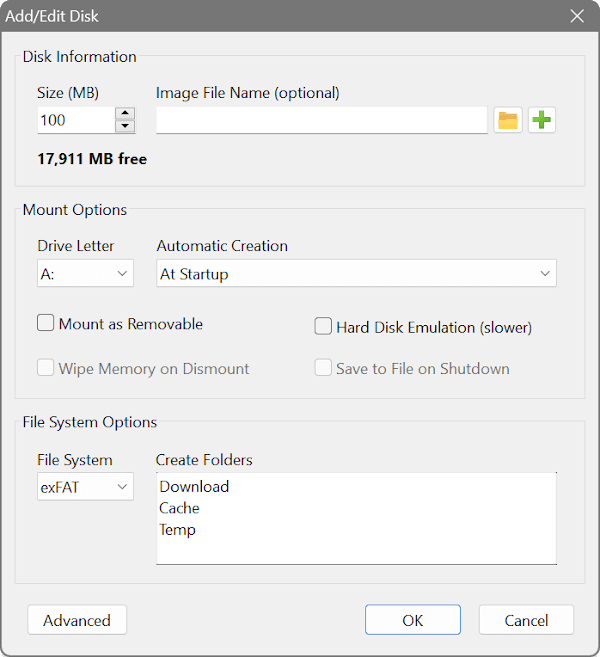The height and width of the screenshot is (657, 600).
Task: Click into the Image File Name field
Action: [x=322, y=120]
